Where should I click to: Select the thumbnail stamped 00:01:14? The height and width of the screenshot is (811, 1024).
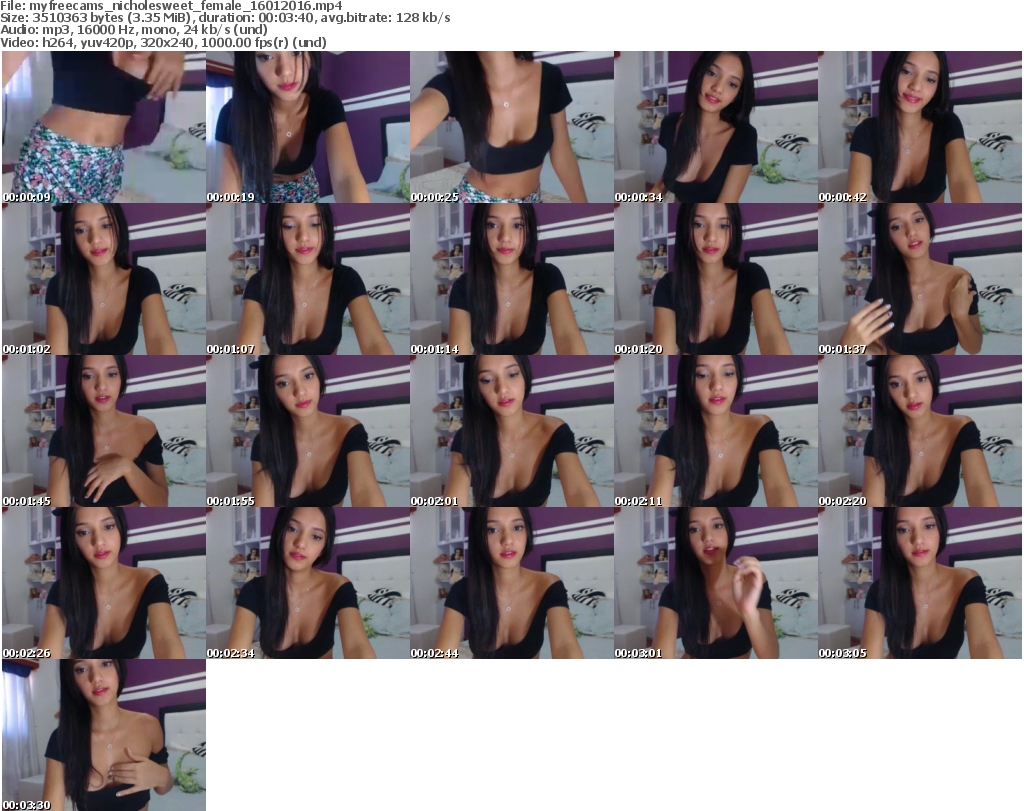point(512,279)
